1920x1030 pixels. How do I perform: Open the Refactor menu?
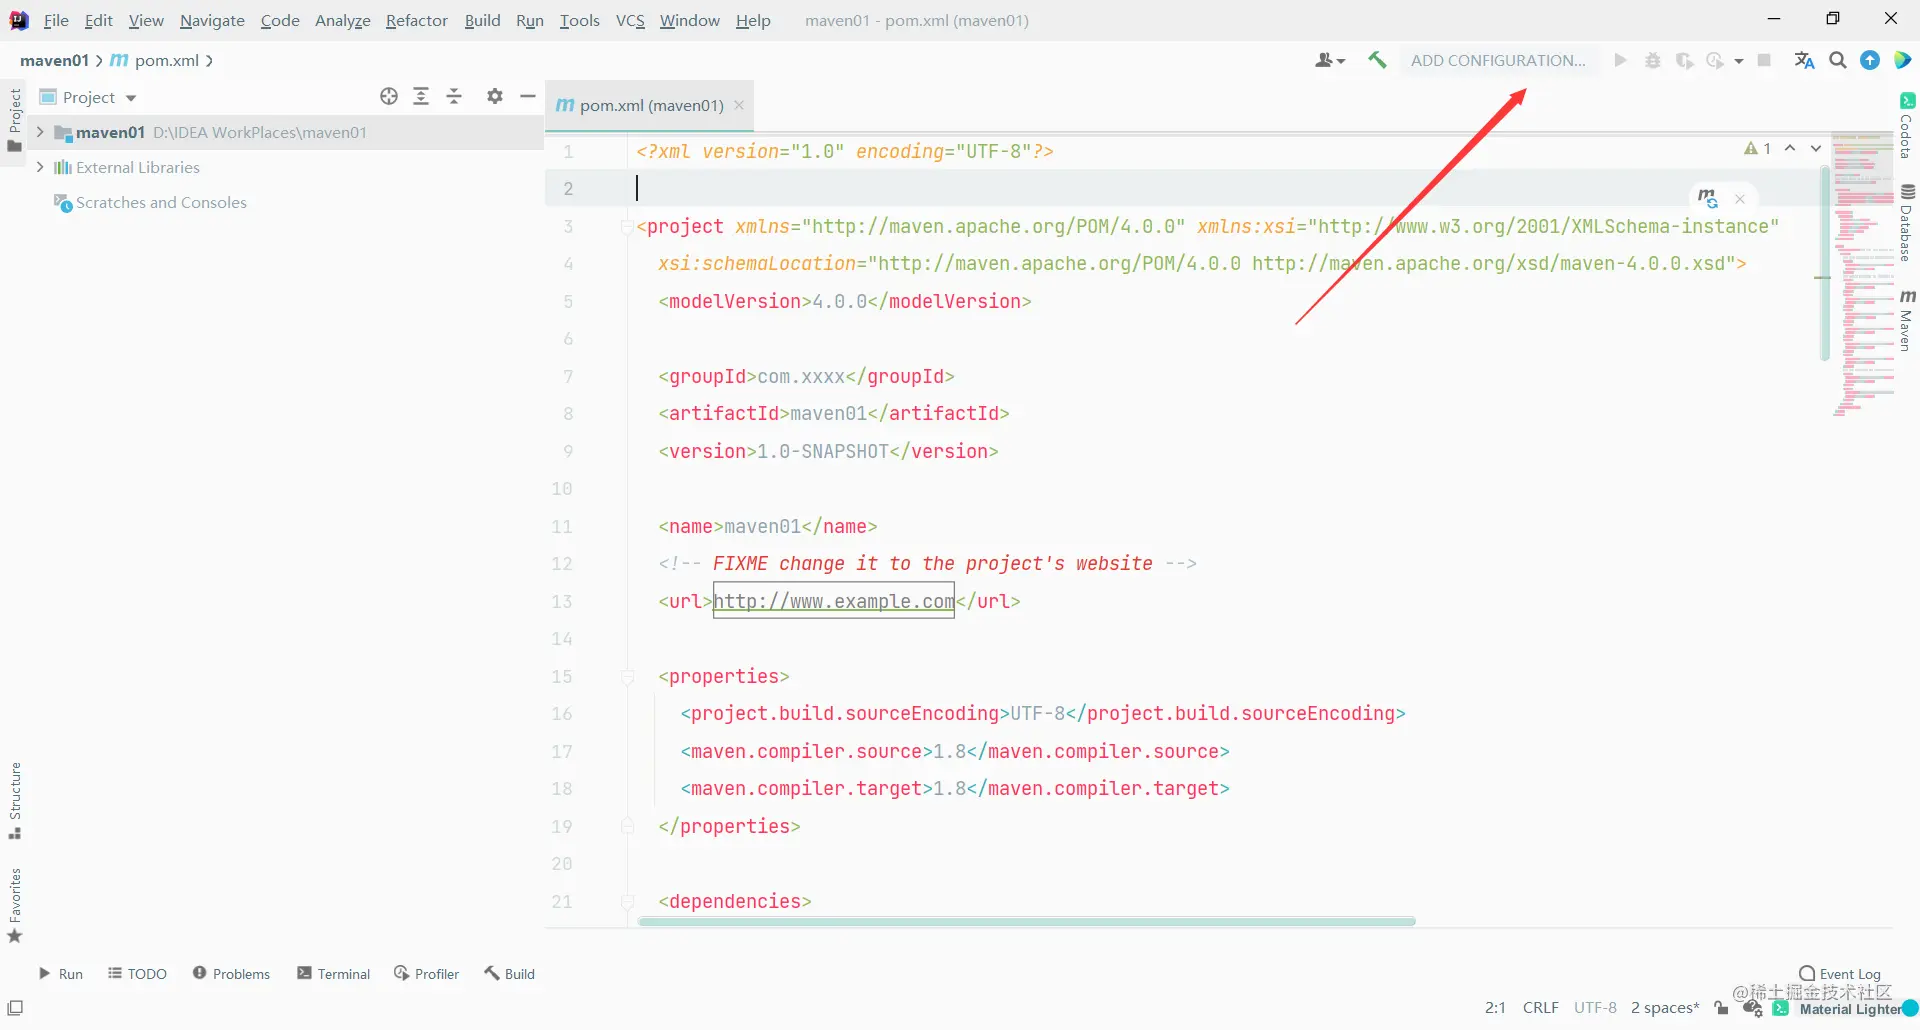(x=417, y=20)
